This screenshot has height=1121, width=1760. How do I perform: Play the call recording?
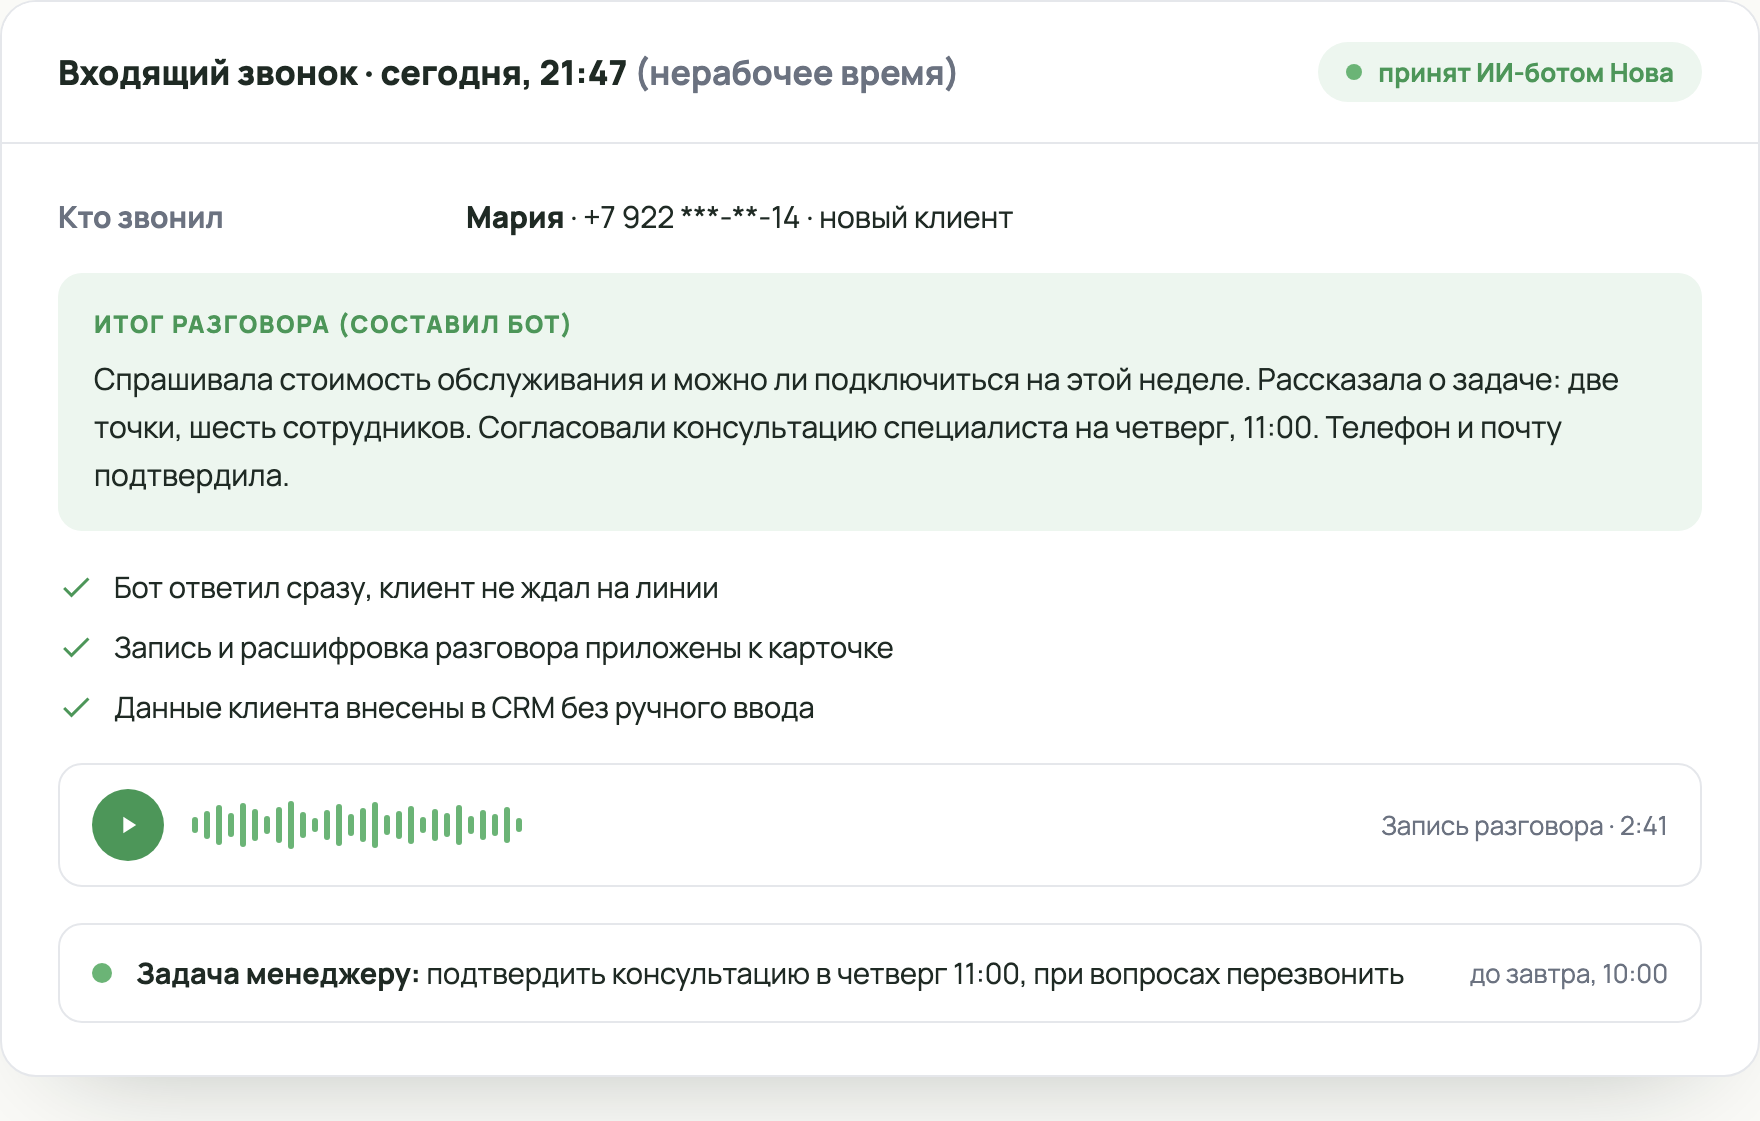point(128,825)
